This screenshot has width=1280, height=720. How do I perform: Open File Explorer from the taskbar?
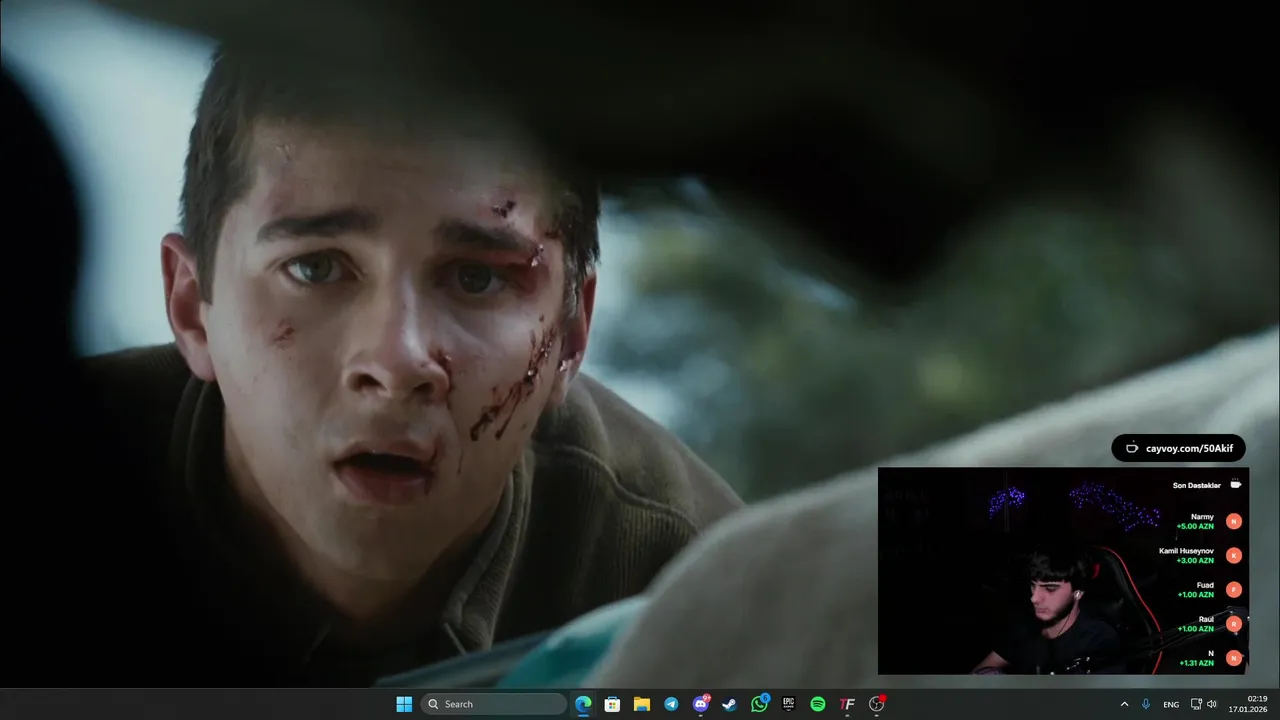(x=641, y=704)
